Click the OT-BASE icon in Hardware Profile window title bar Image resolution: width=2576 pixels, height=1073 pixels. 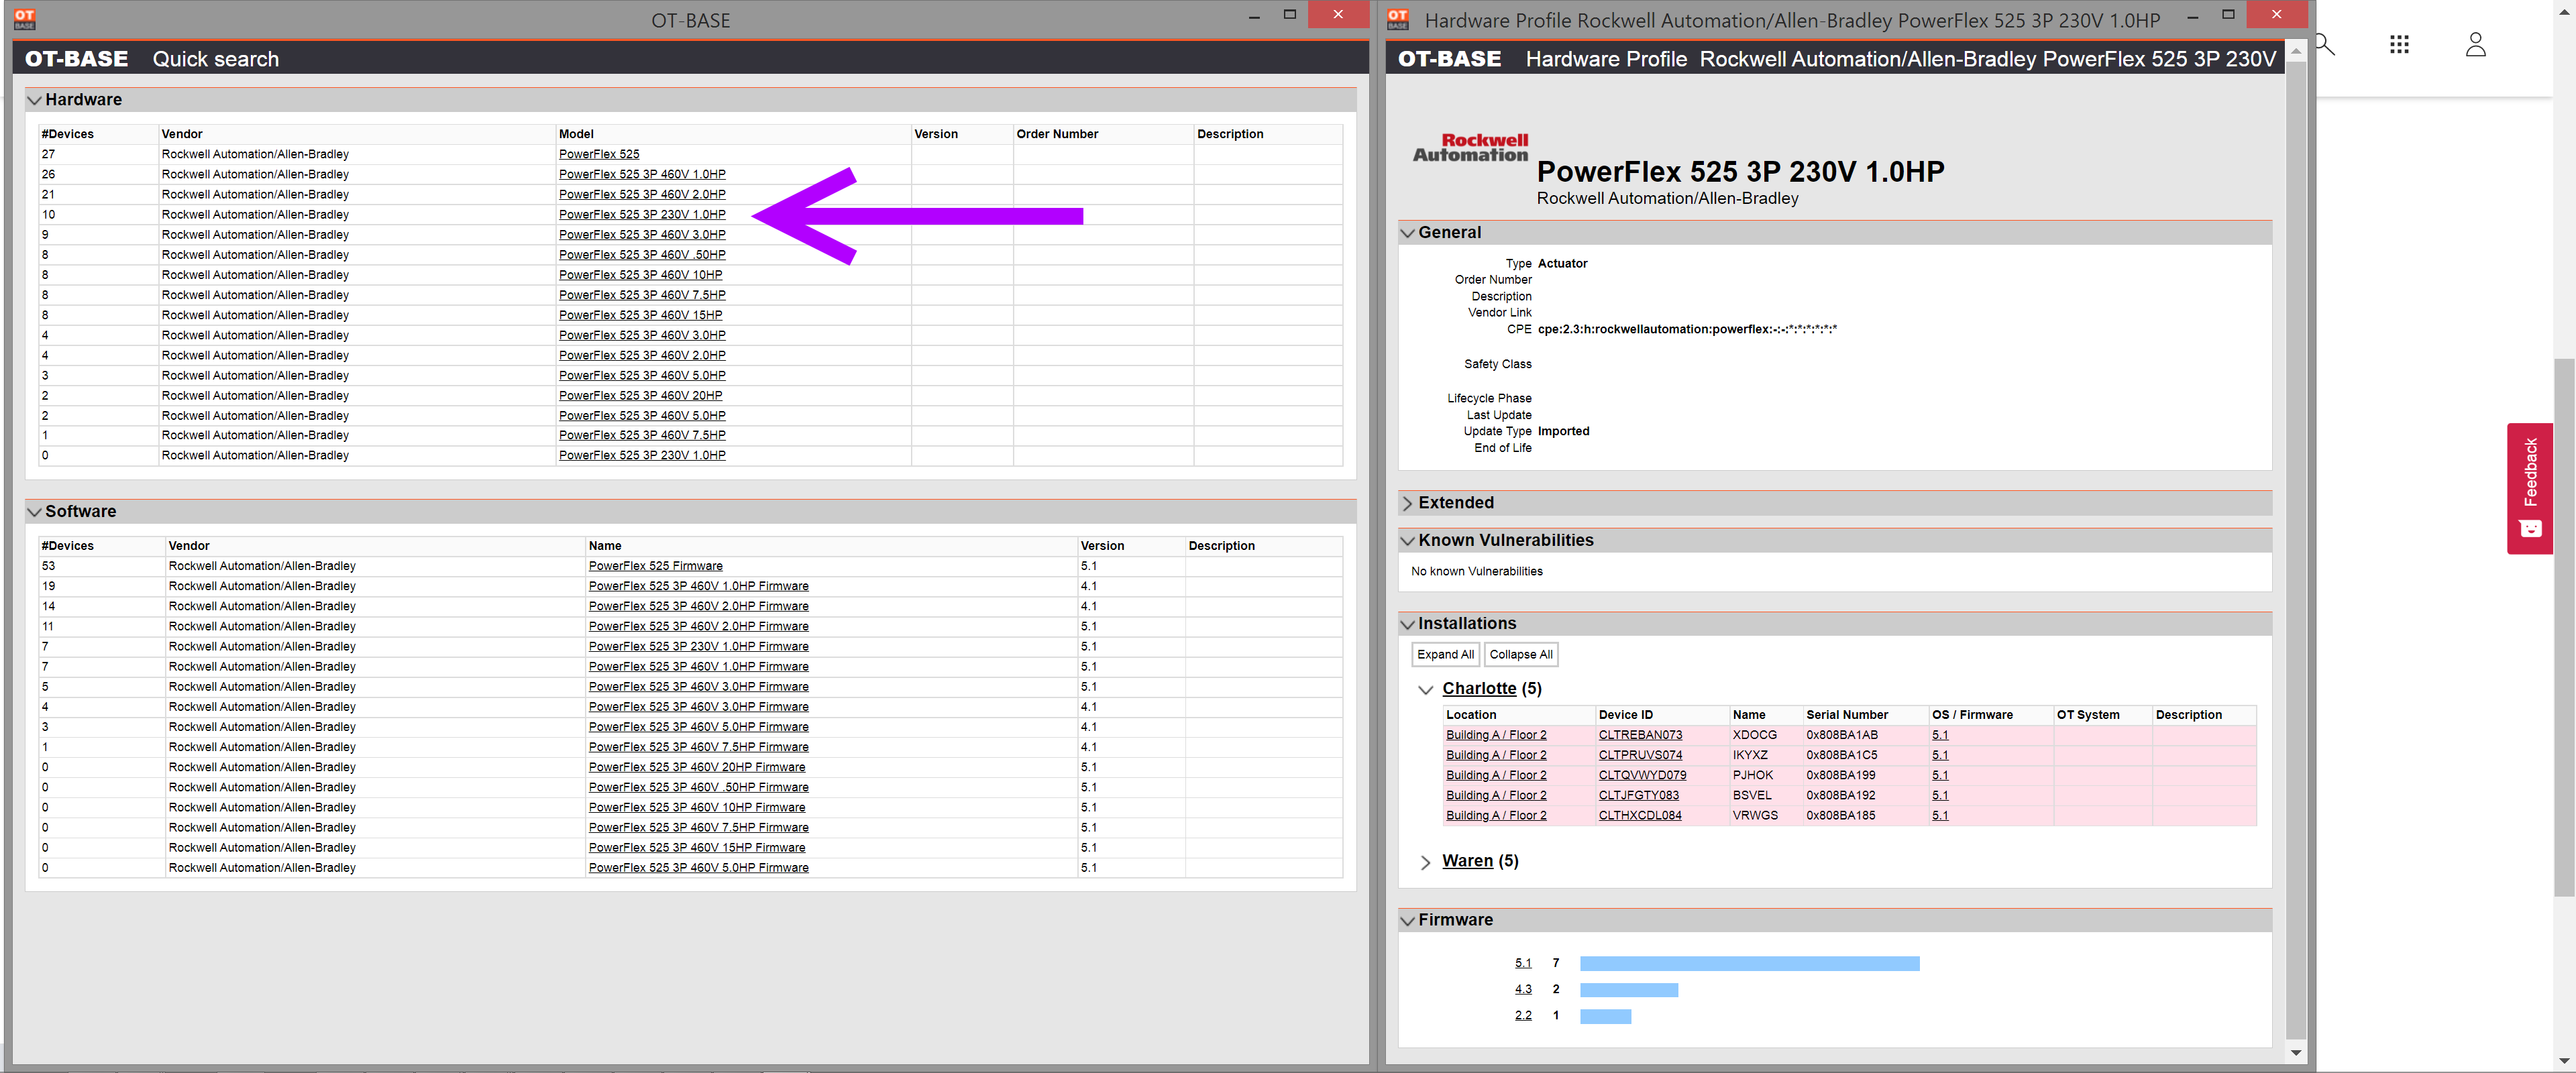tap(1398, 19)
